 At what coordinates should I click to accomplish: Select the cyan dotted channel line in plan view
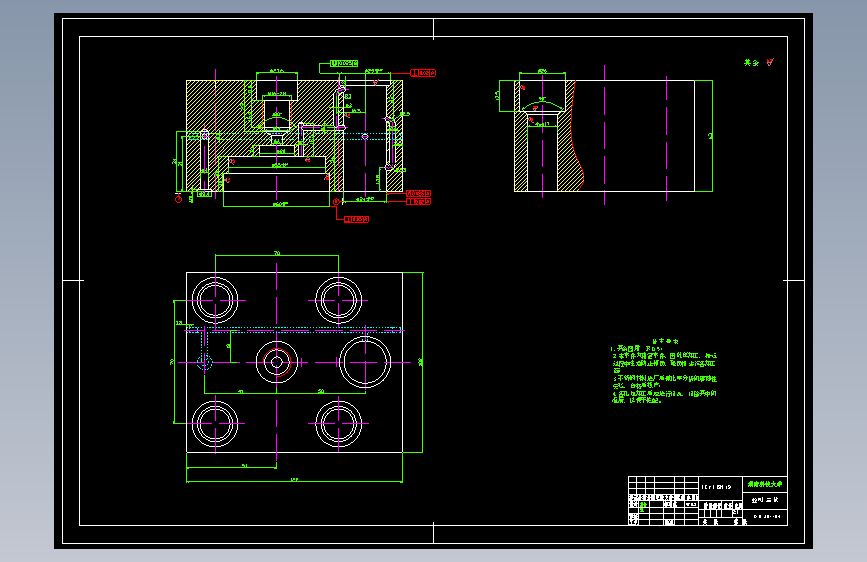(x=294, y=330)
